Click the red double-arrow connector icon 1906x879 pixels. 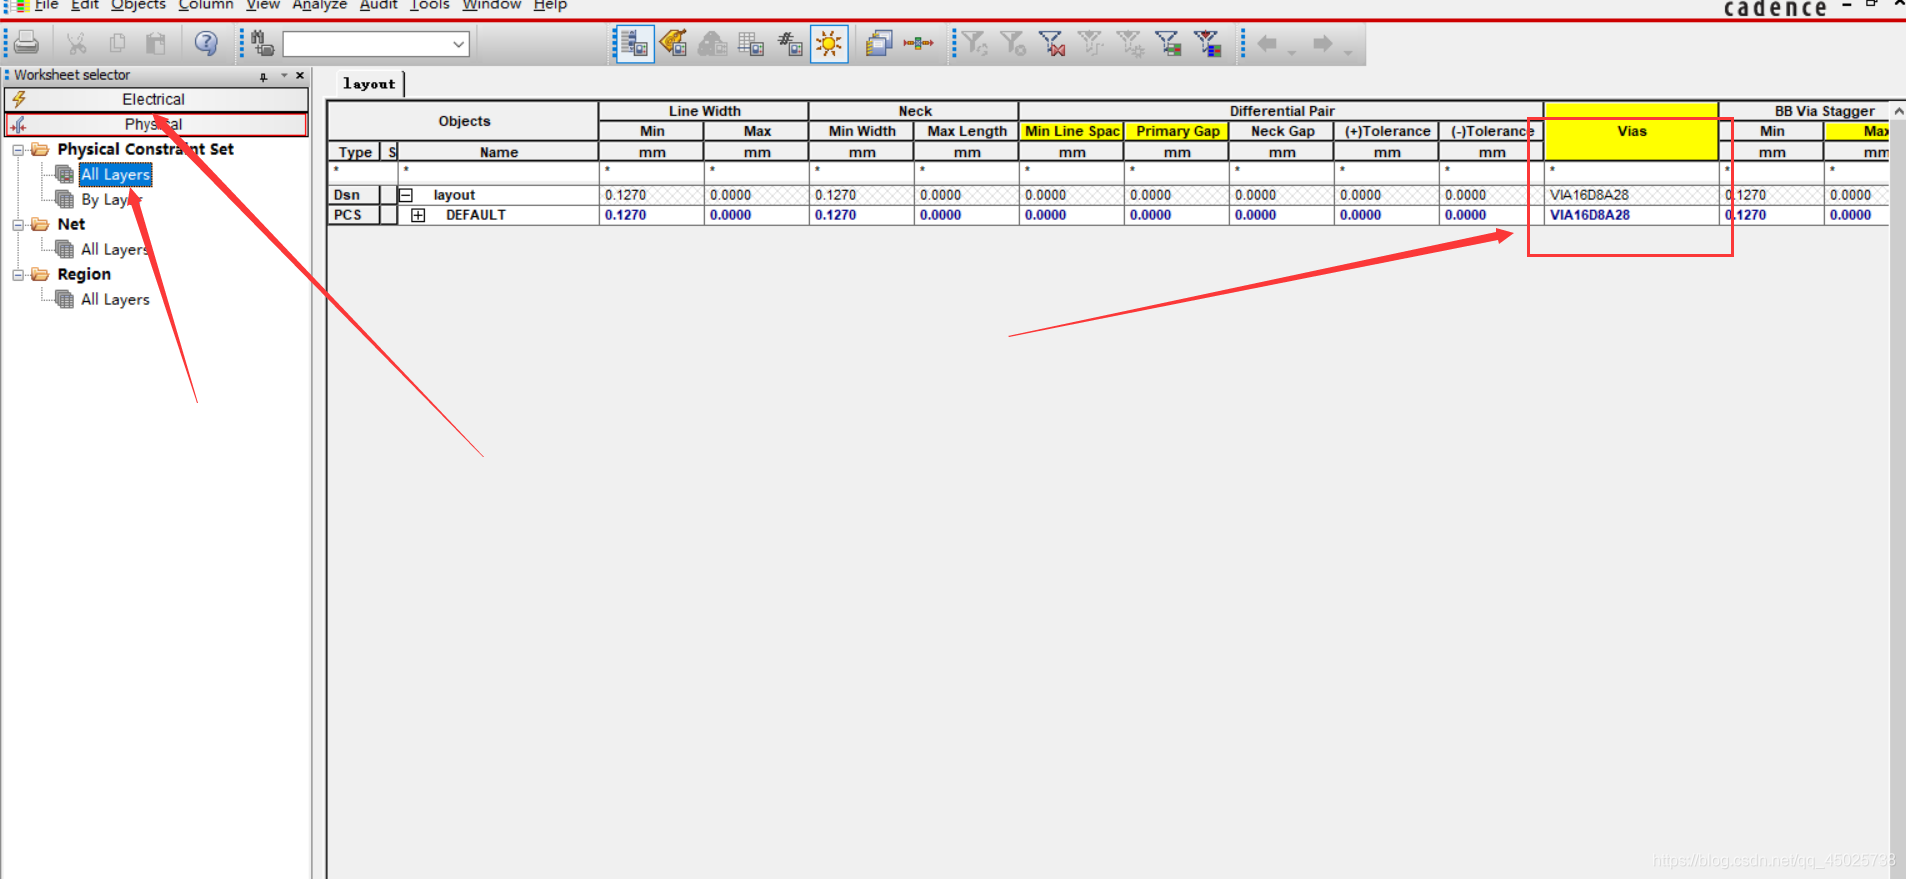pos(918,43)
